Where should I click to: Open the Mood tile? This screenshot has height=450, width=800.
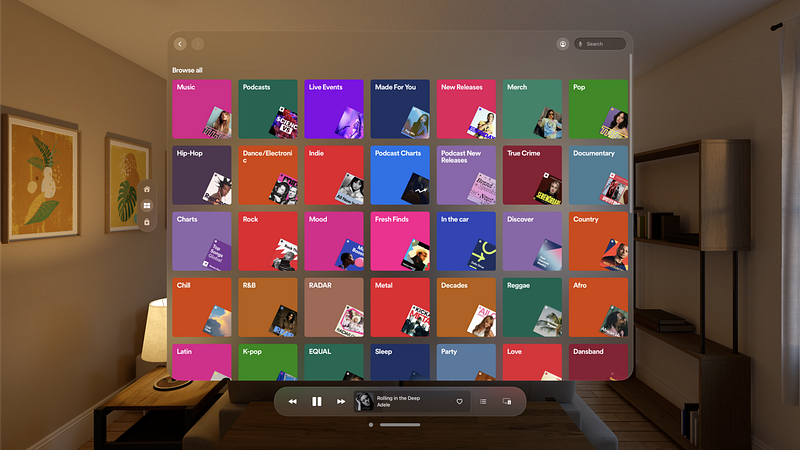click(x=334, y=241)
